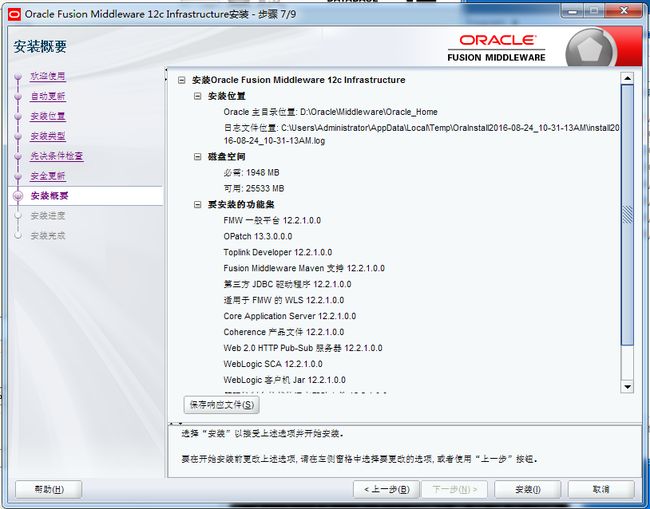This screenshot has width=650, height=509.
Task: Select the Core Application Server 12.2.1.0.0 row
Action: pyautogui.click(x=290, y=316)
